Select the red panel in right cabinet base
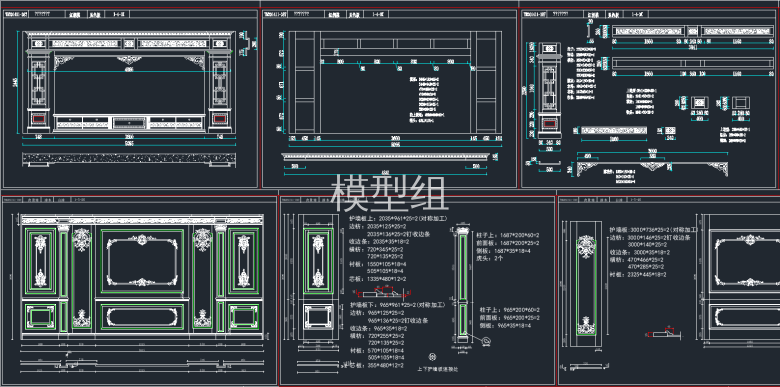Image resolution: width=780 pixels, height=387 pixels. coord(219,118)
